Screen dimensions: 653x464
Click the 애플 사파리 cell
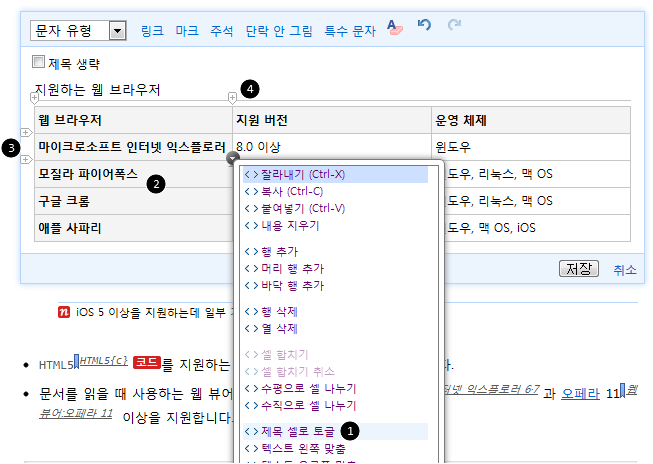pos(133,228)
